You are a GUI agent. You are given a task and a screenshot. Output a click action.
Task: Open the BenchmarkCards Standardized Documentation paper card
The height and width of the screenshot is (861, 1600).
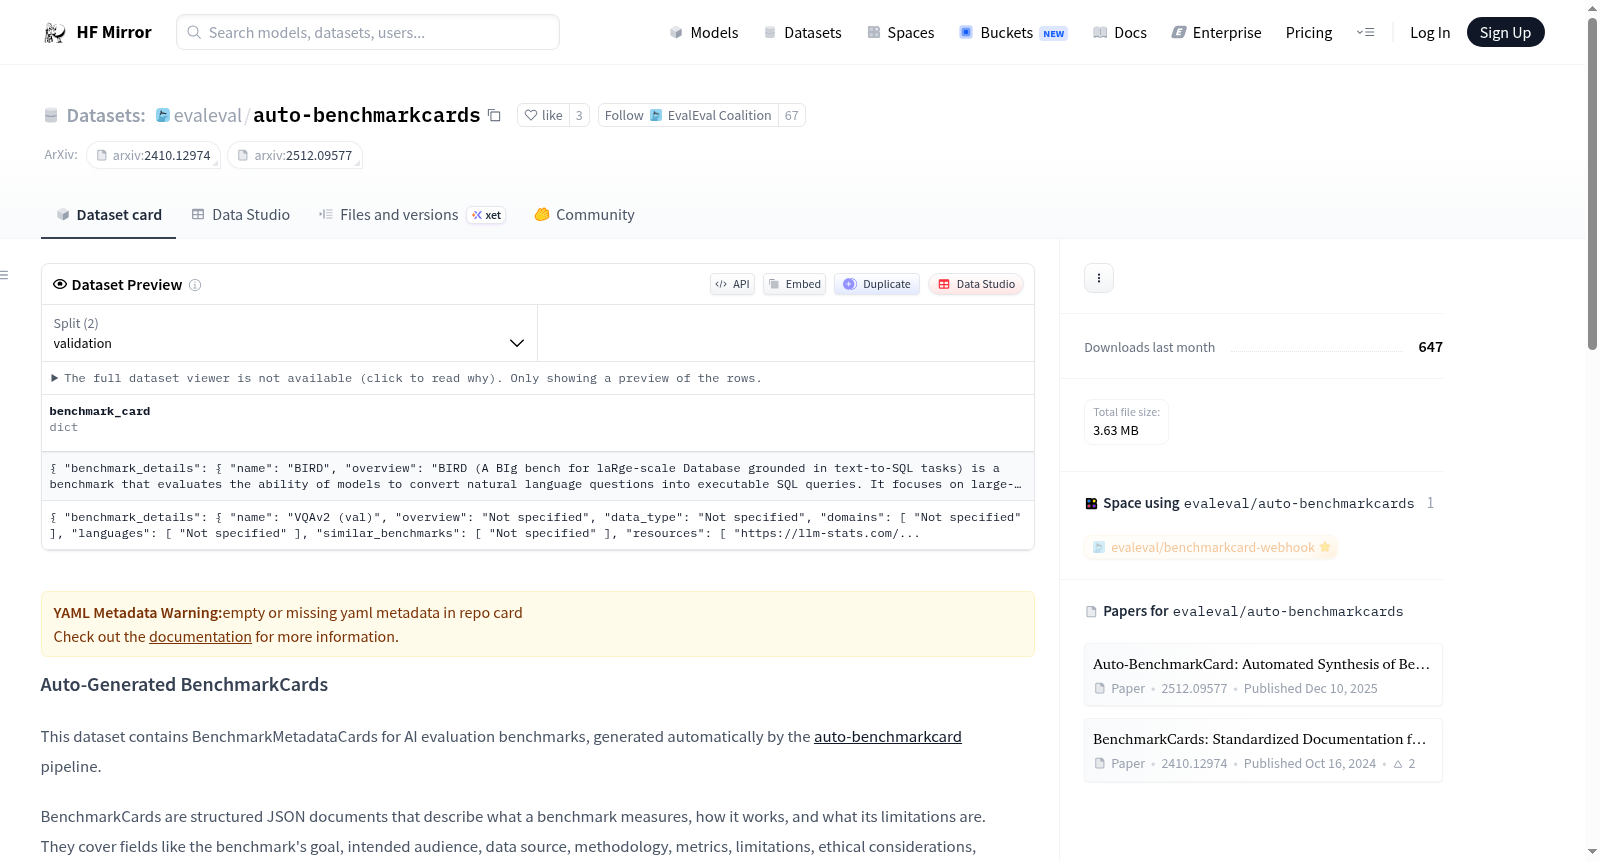1263,750
